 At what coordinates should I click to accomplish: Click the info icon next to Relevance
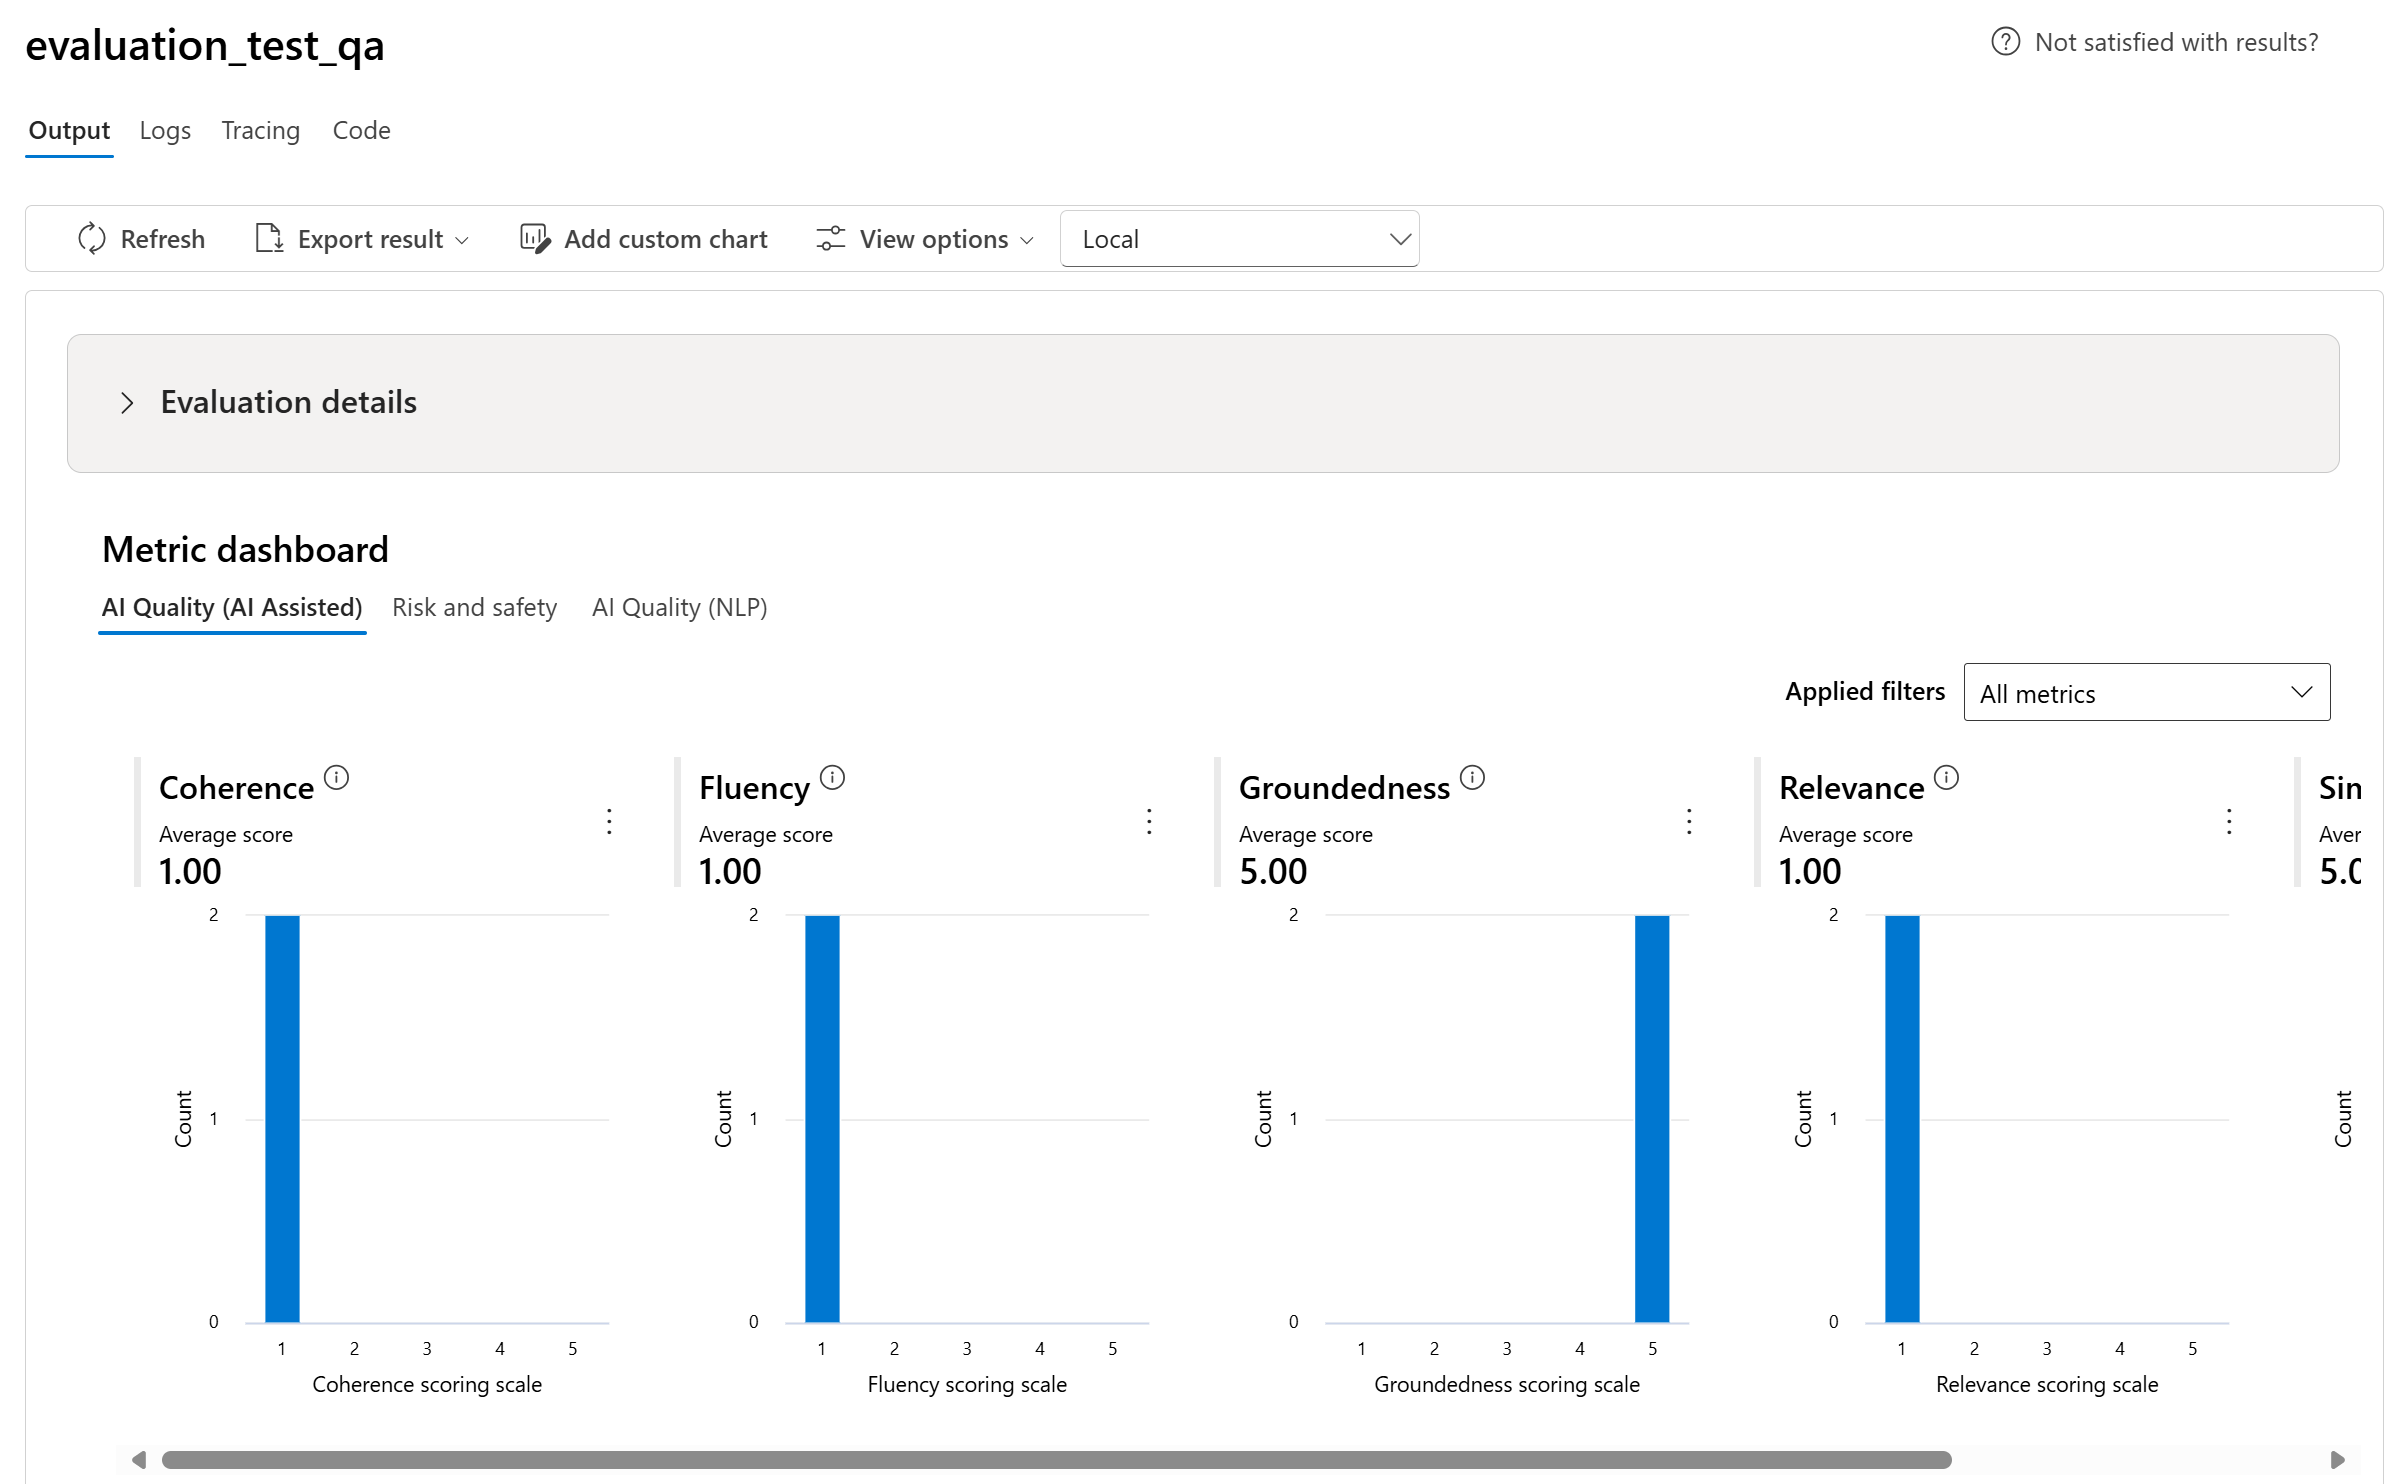tap(1946, 777)
